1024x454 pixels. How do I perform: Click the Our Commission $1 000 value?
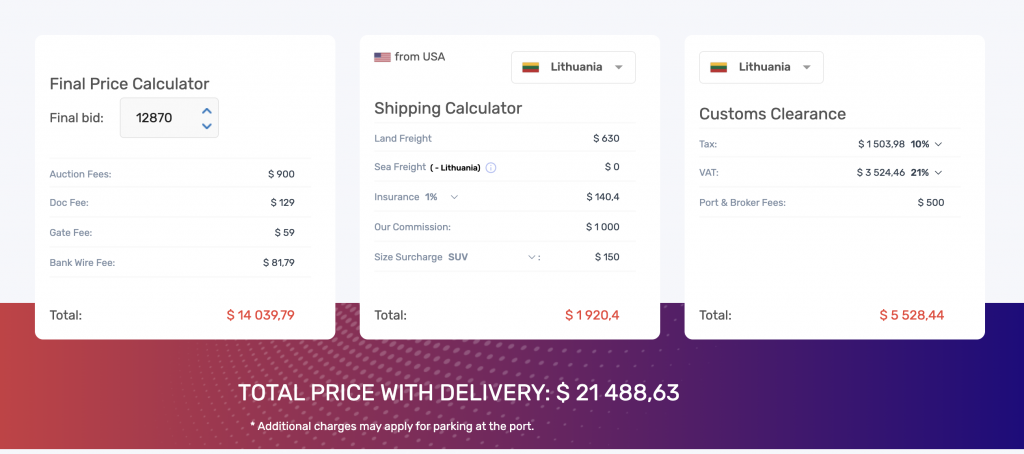tap(603, 227)
